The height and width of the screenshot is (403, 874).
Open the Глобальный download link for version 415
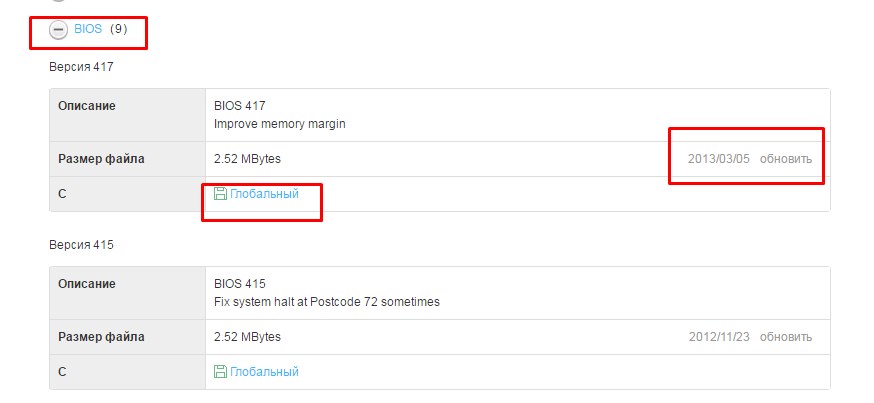point(264,371)
